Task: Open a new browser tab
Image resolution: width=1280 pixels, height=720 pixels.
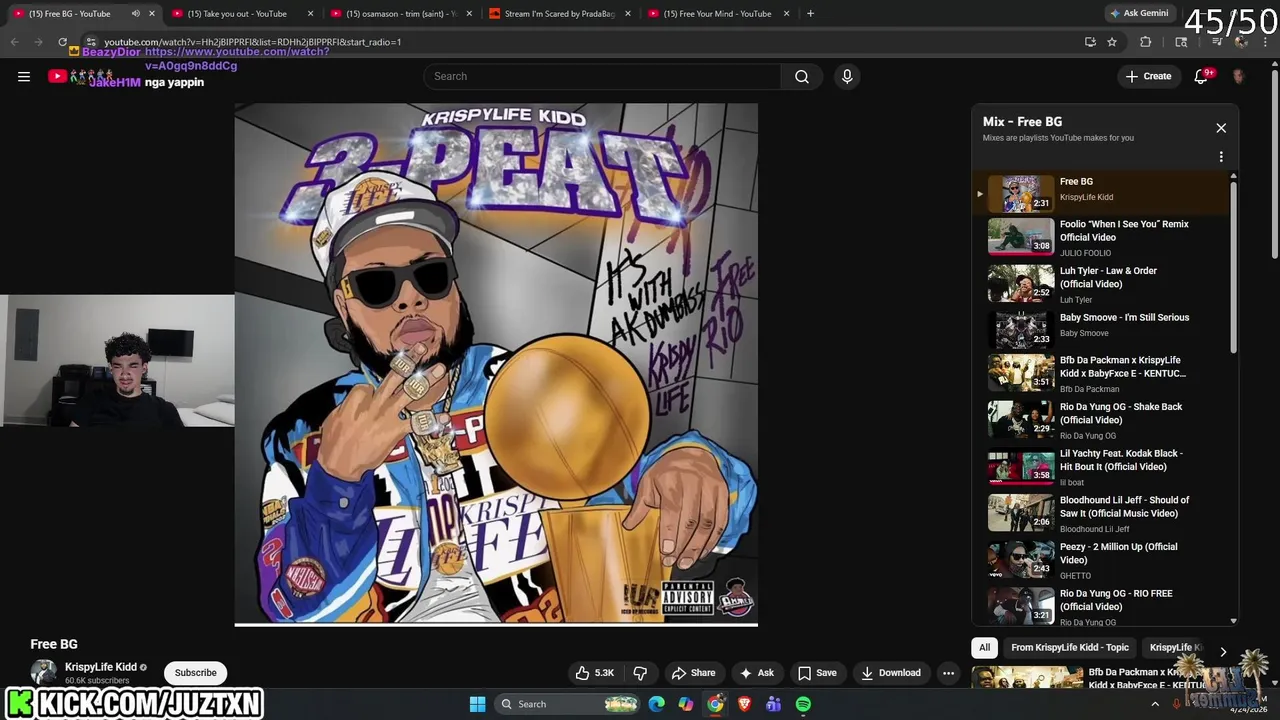Action: click(810, 14)
